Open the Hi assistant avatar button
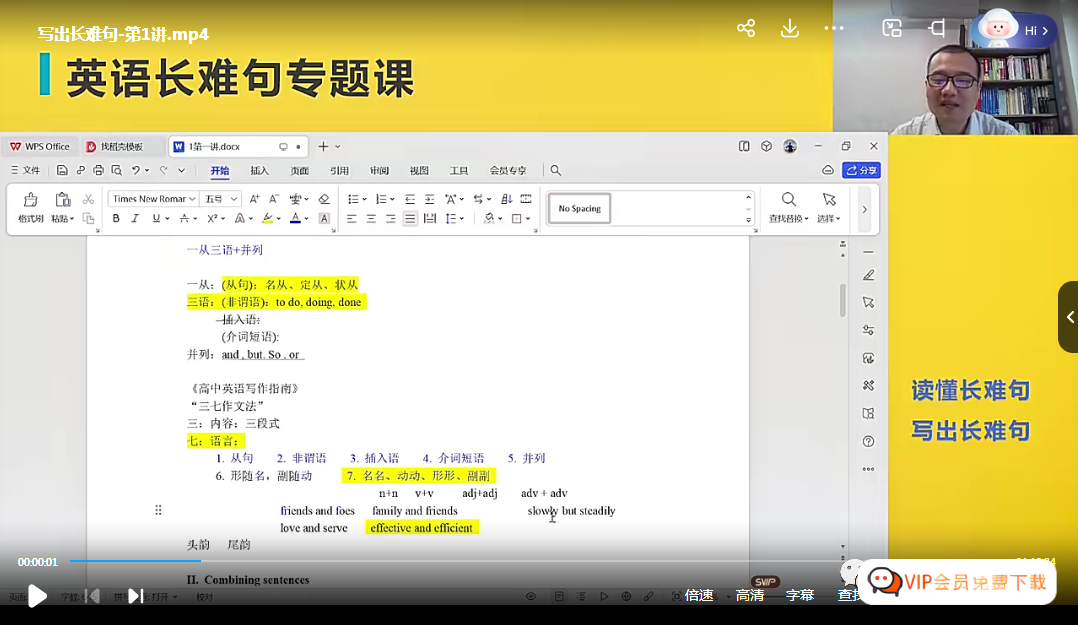 [x=1015, y=29]
